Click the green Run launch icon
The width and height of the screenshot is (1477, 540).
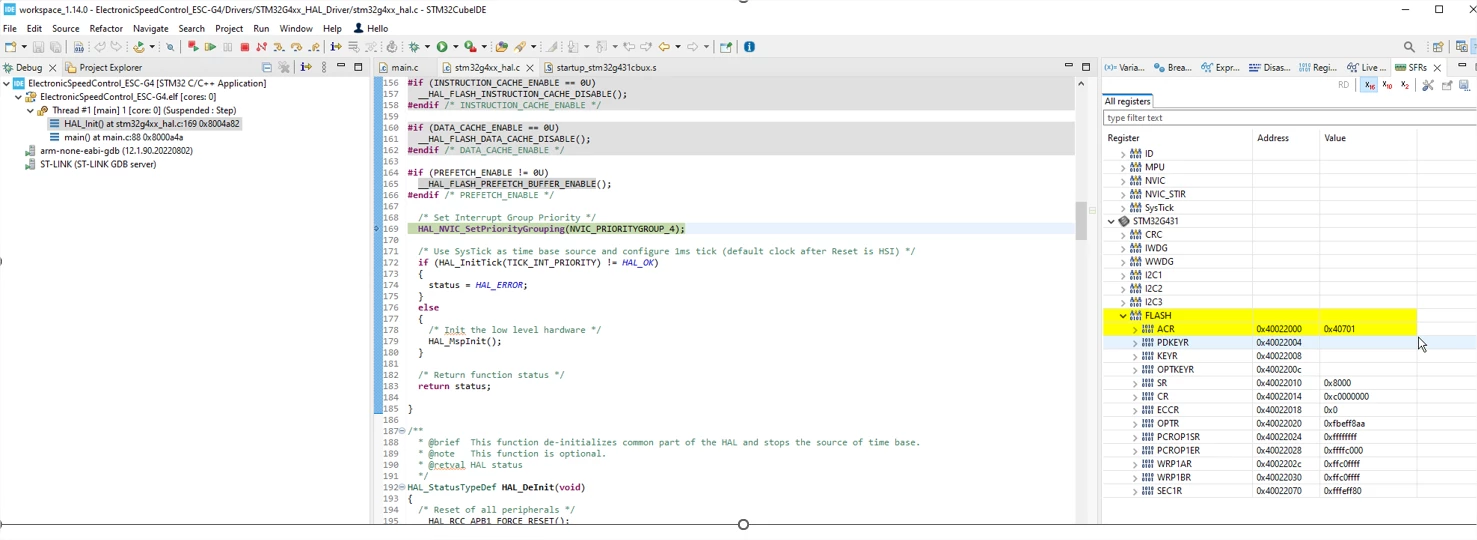[441, 47]
